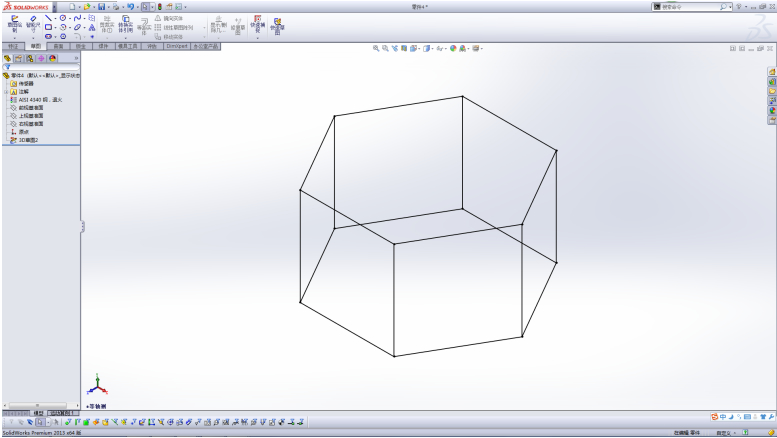777x438 pixels.
Task: Toggle the Select All Filters button
Action: click(30, 422)
